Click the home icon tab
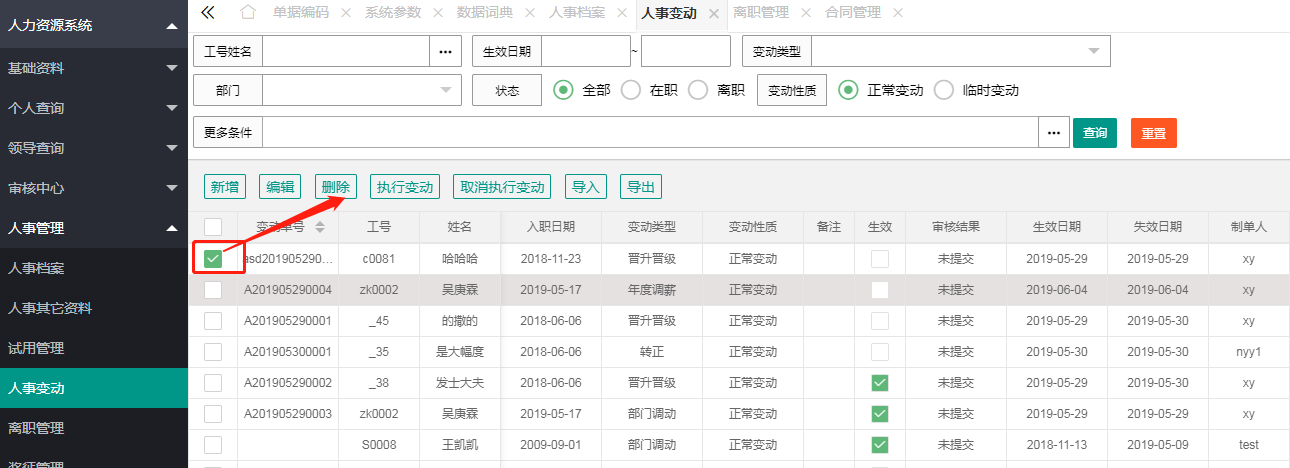 (248, 13)
